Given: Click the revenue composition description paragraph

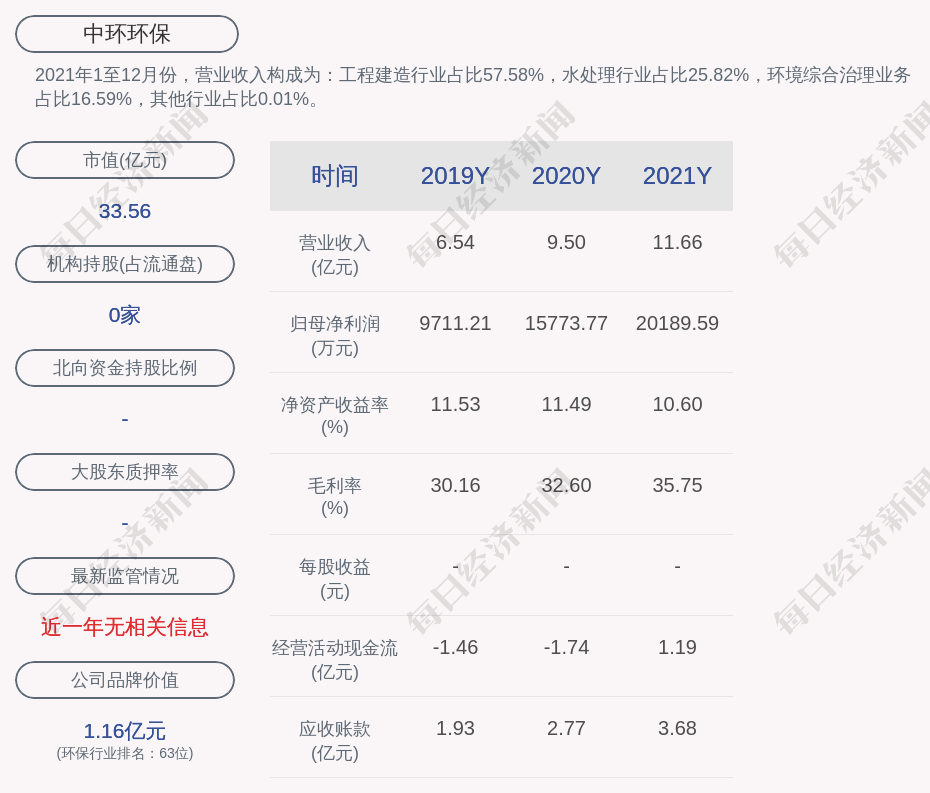Looking at the screenshot, I should [473, 87].
